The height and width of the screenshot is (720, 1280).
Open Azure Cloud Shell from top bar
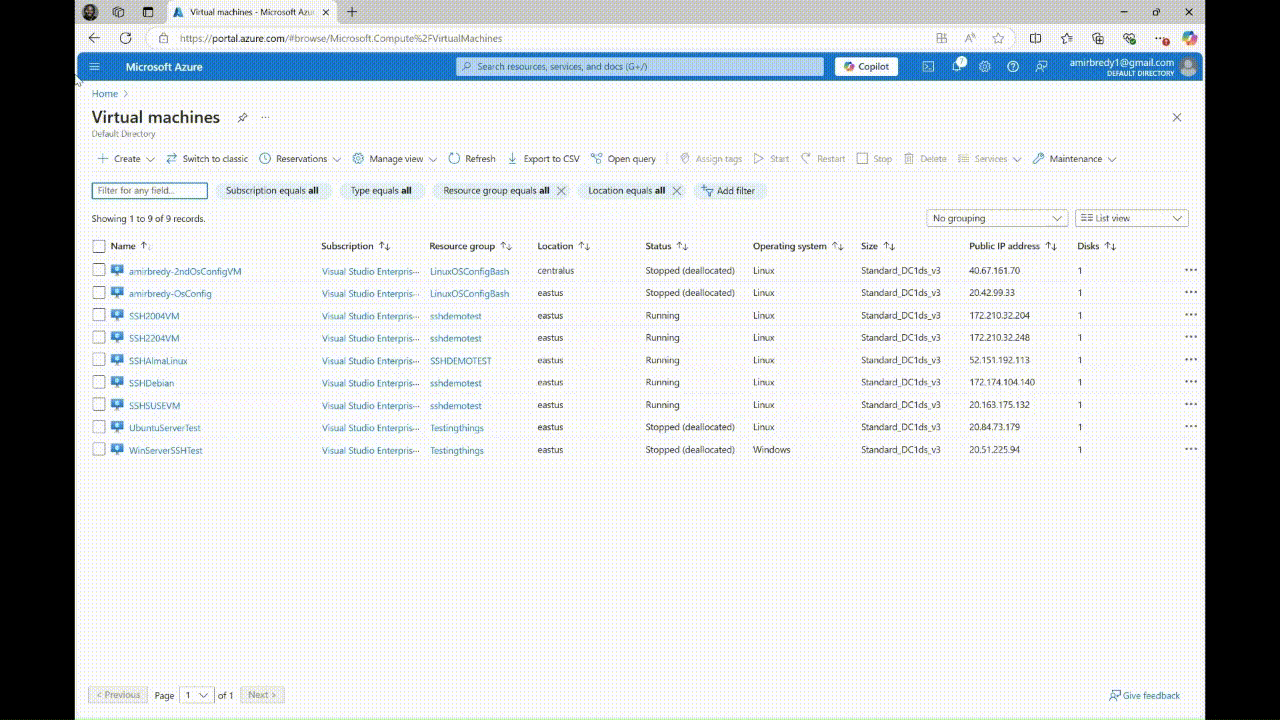pyautogui.click(x=928, y=66)
